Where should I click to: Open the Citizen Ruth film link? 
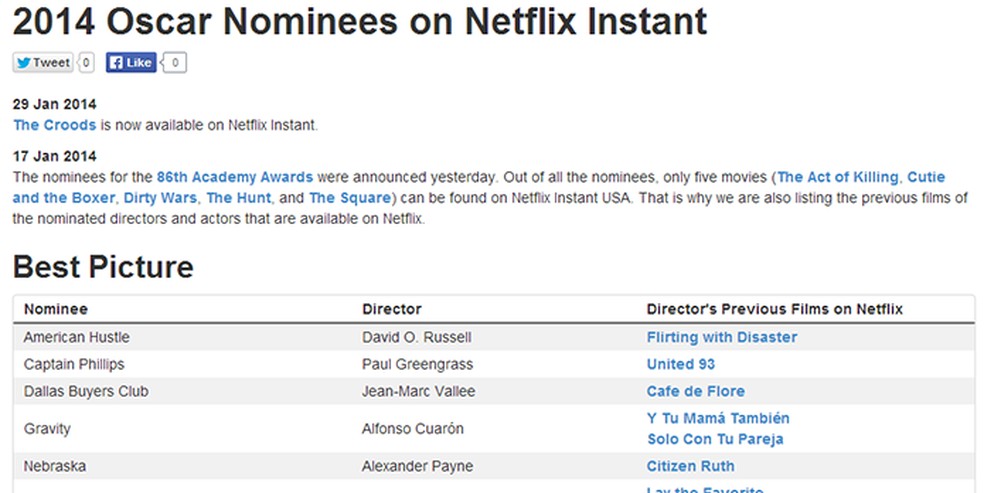(691, 466)
